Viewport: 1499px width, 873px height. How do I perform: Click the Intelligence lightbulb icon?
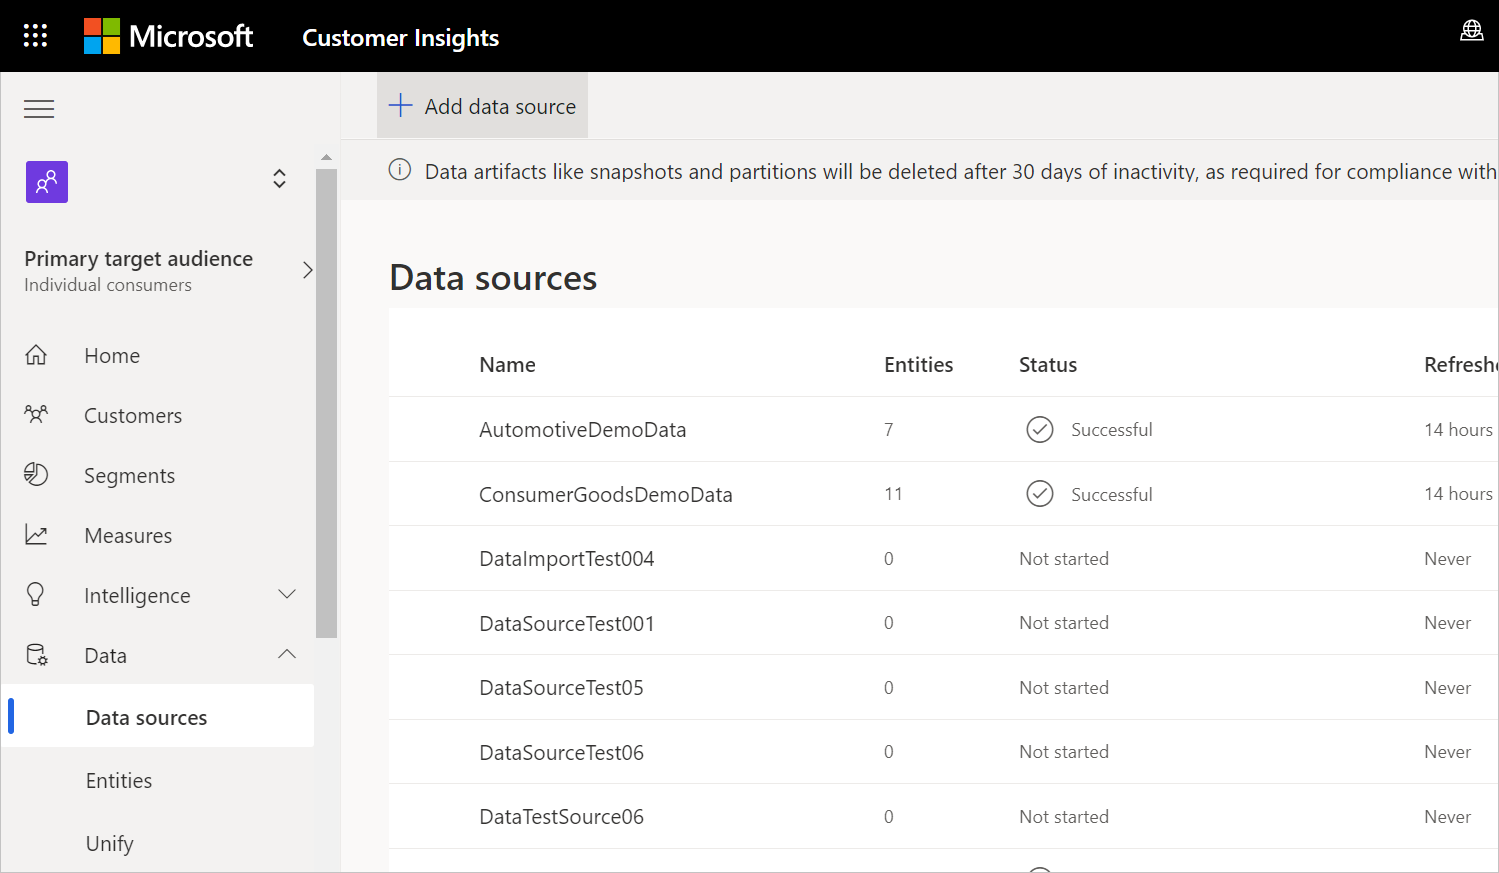coord(36,595)
